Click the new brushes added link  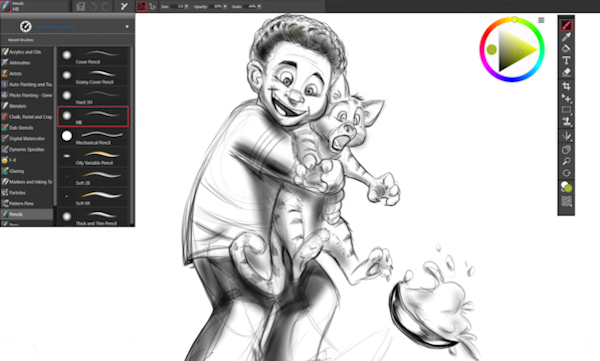point(56,27)
